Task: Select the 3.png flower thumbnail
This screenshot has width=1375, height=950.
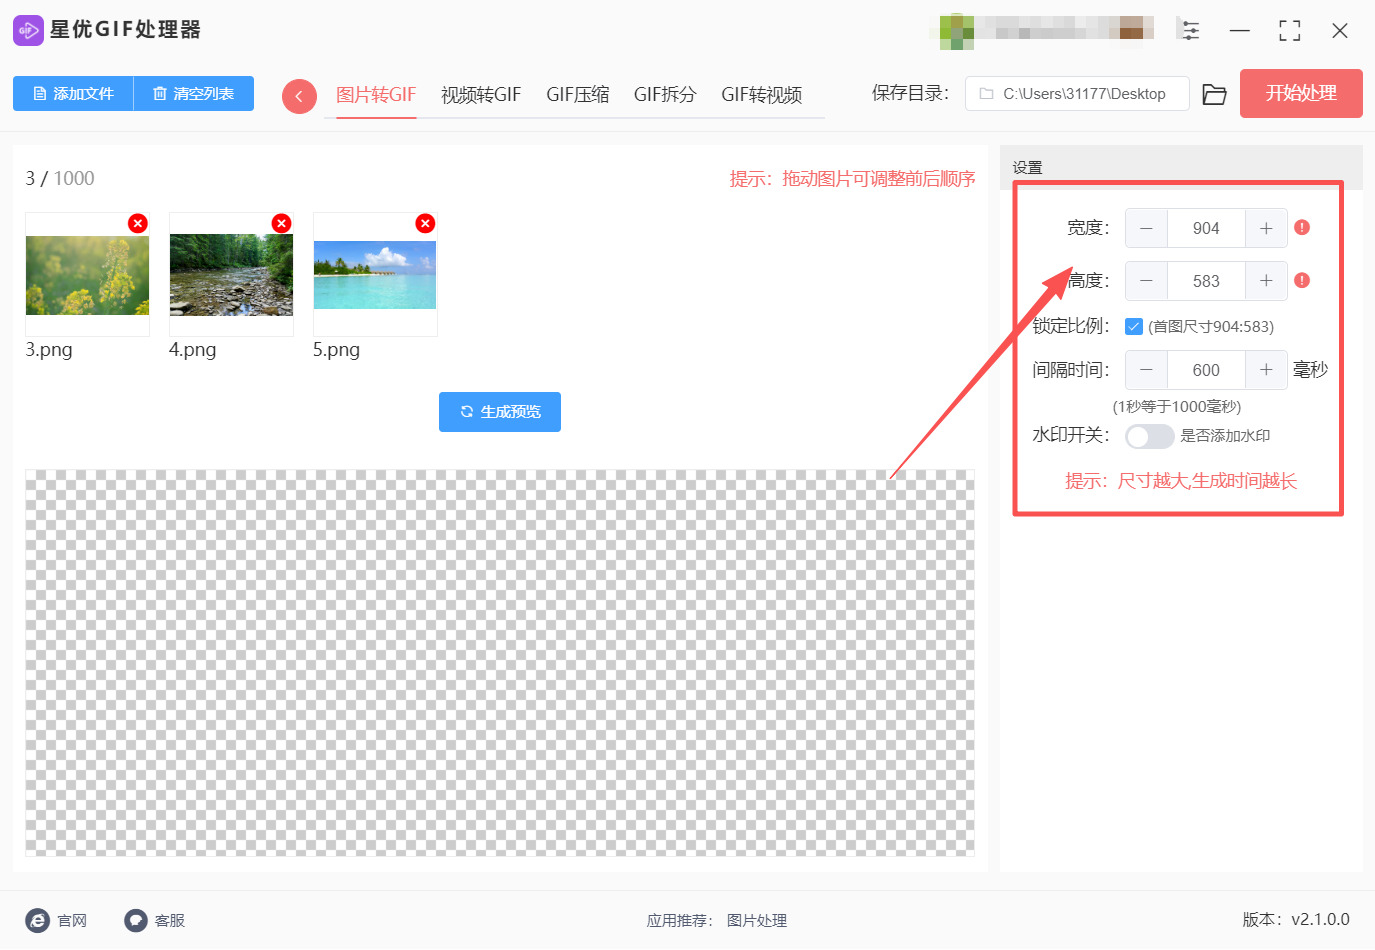Action: tap(87, 275)
